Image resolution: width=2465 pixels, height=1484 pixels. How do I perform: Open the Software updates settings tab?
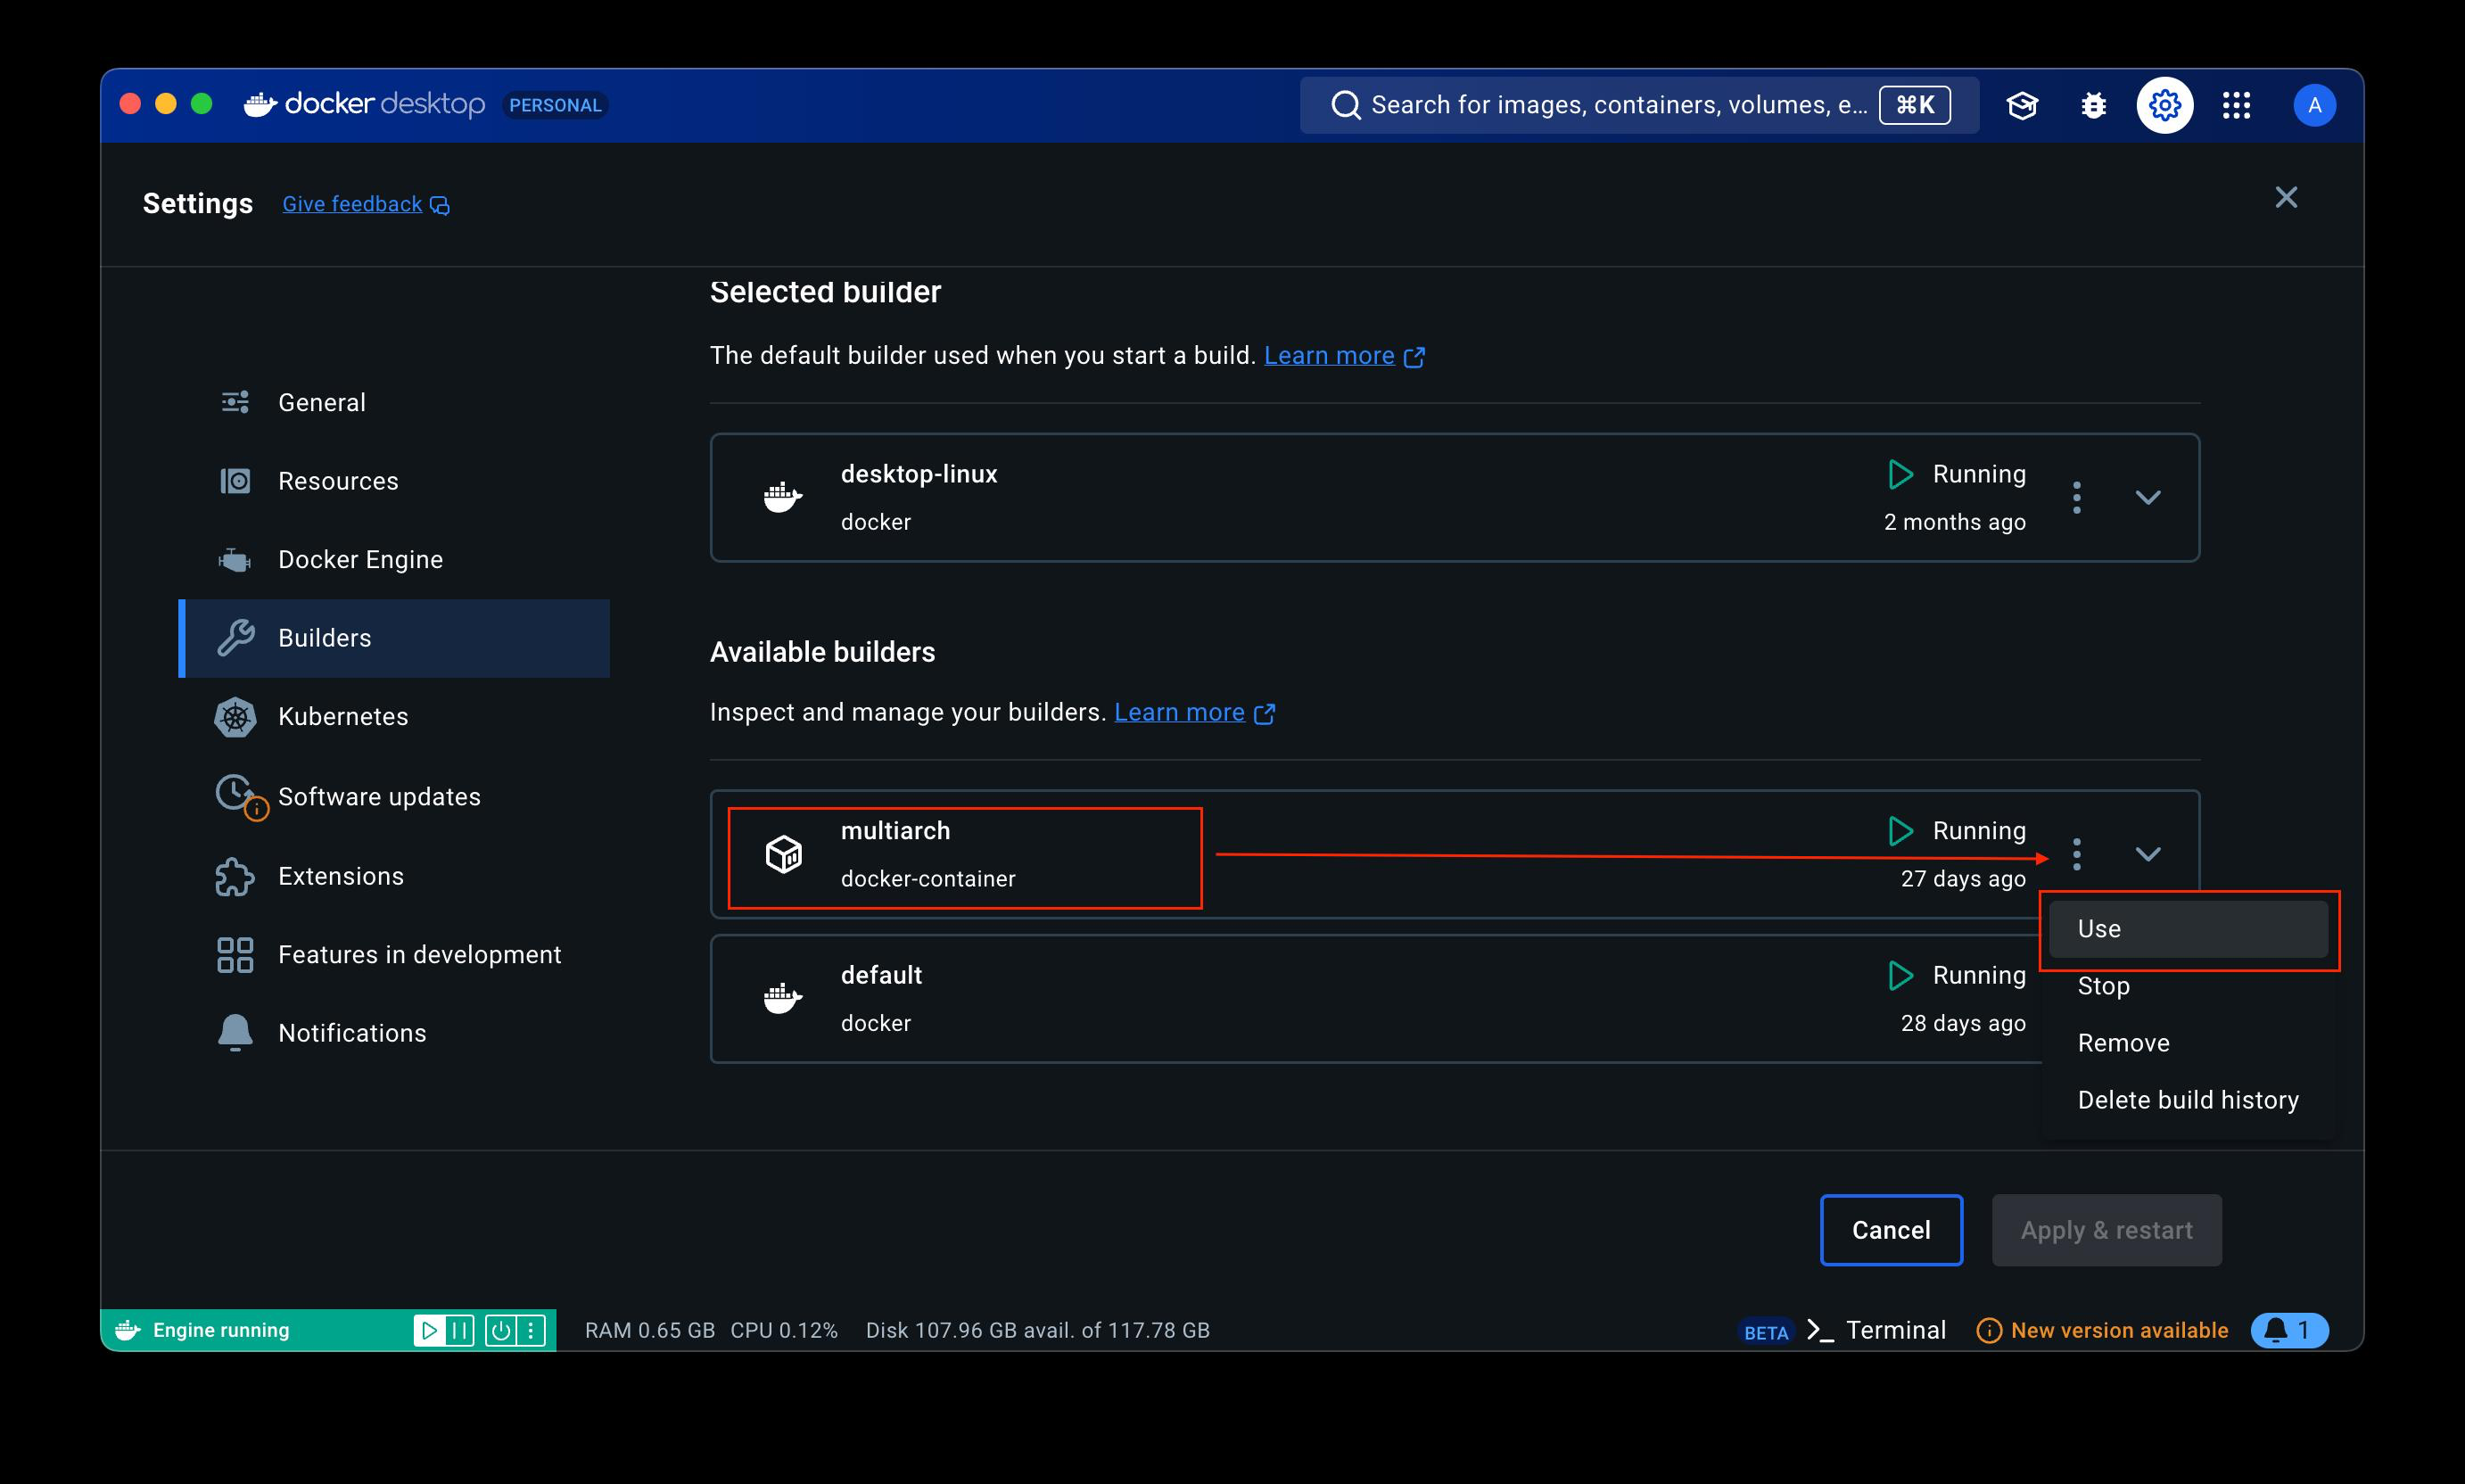394,797
